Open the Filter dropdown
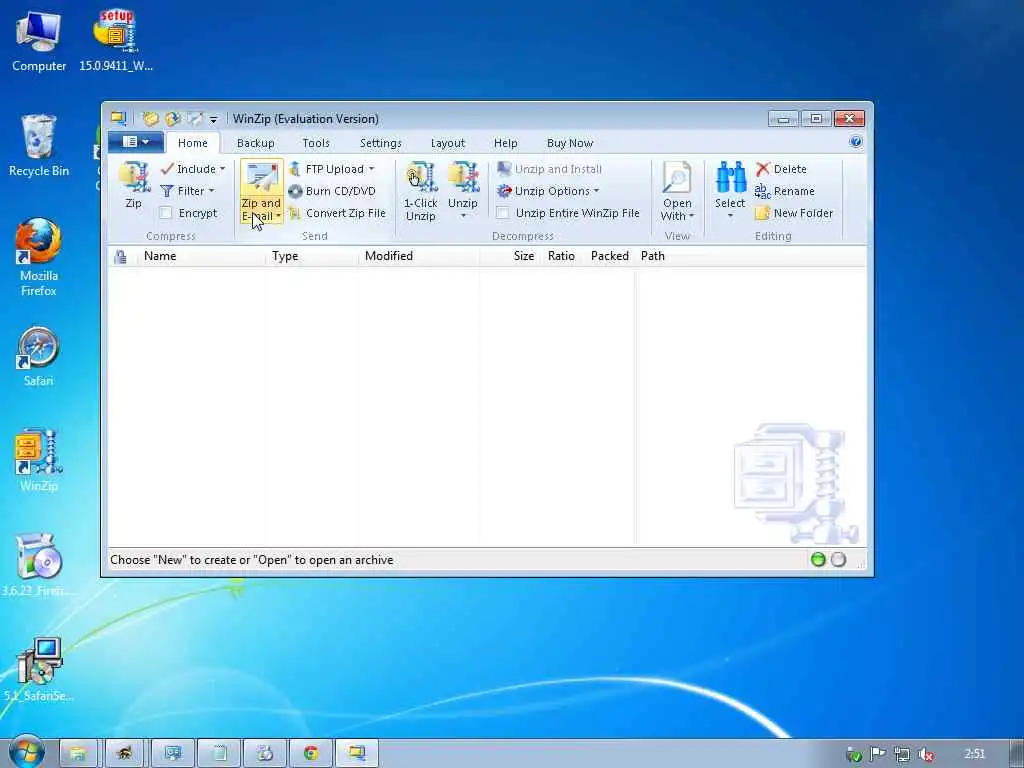 187,191
